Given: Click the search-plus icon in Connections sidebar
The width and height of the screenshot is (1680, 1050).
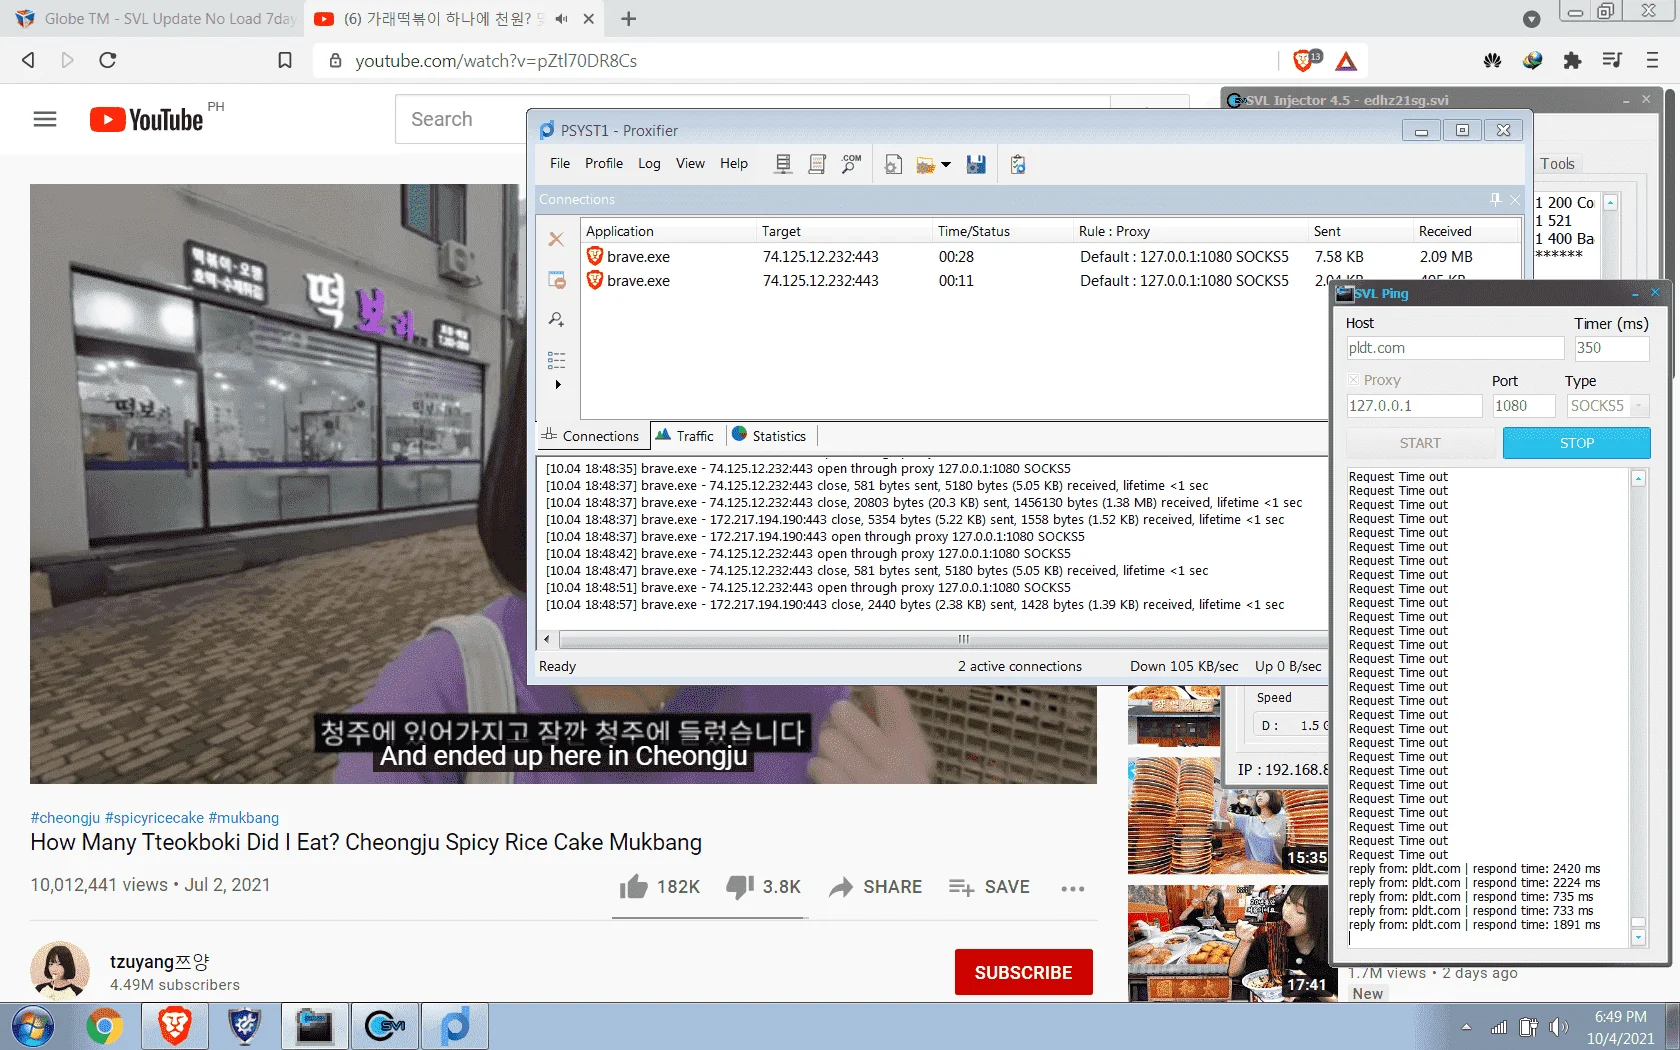Looking at the screenshot, I should click(x=556, y=320).
